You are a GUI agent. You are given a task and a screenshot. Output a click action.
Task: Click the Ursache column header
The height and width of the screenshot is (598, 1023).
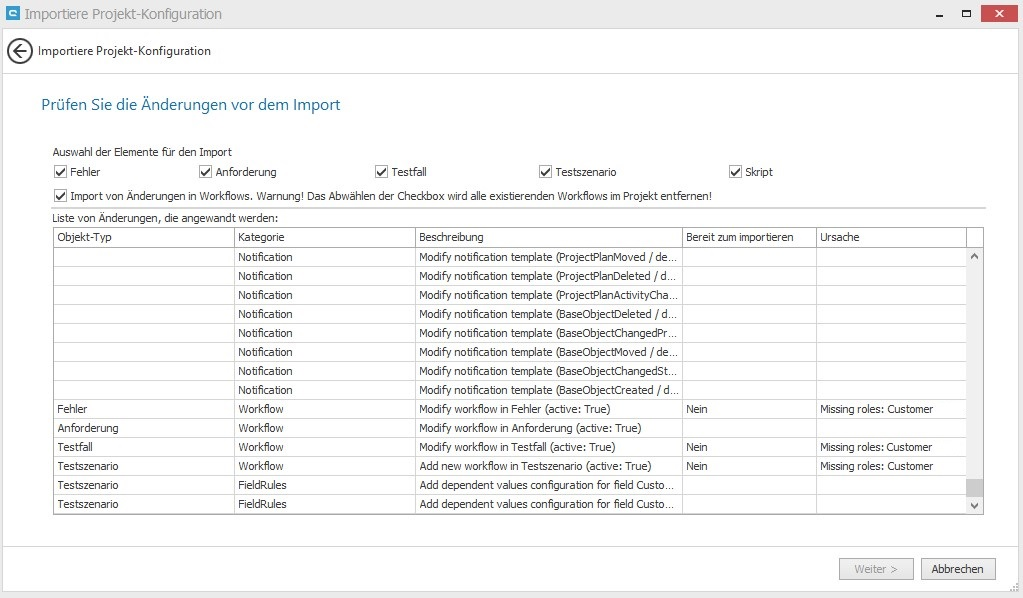tap(890, 237)
